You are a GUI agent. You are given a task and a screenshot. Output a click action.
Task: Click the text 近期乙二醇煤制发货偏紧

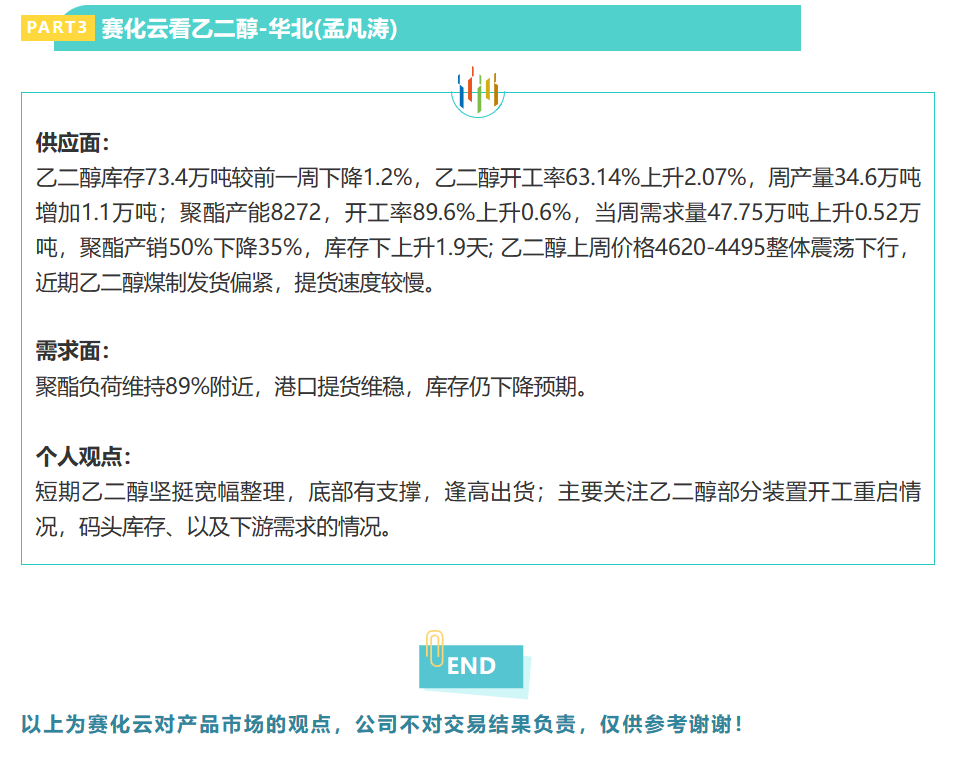tap(154, 282)
